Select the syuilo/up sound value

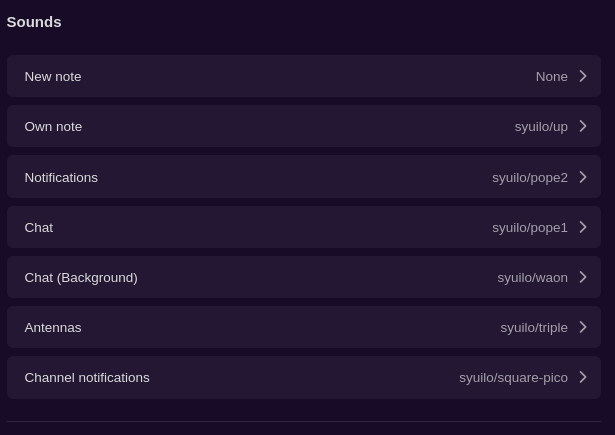541,127
